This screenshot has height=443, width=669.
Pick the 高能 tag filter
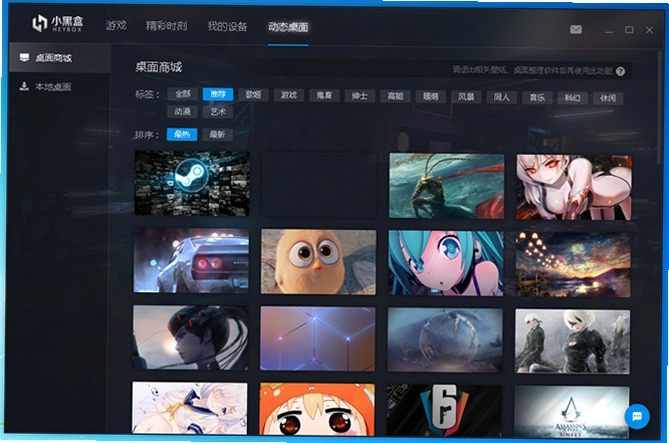tap(395, 96)
